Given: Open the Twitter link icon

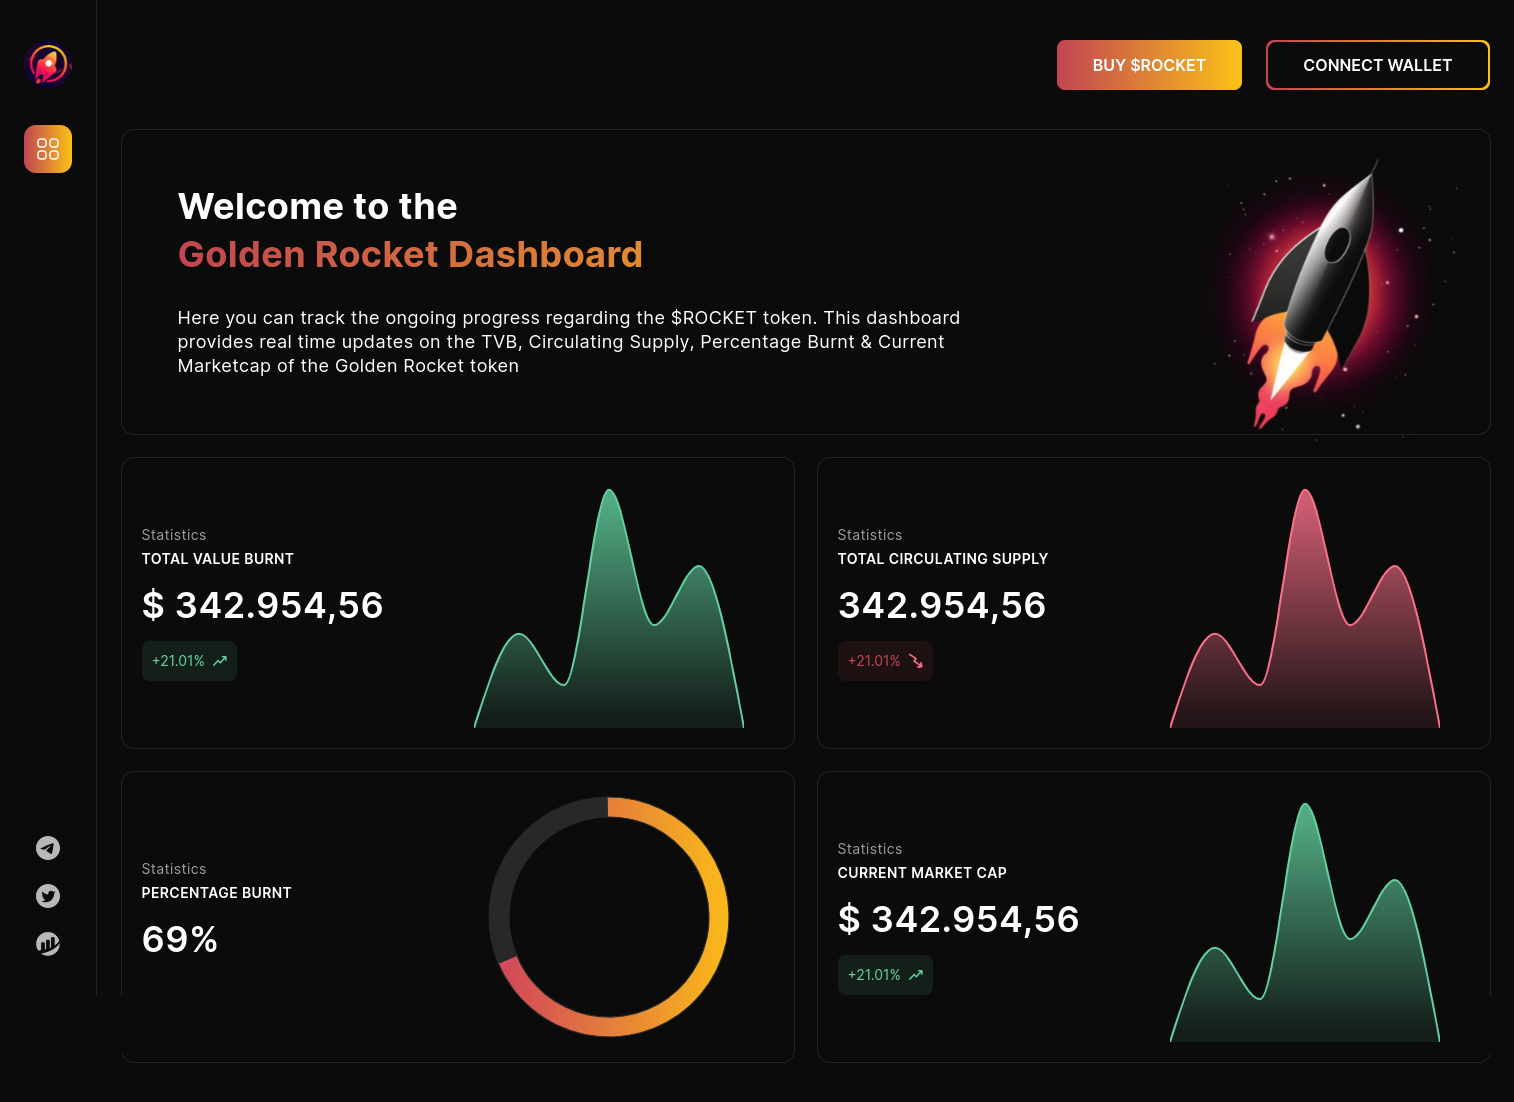Looking at the screenshot, I should click(x=48, y=896).
